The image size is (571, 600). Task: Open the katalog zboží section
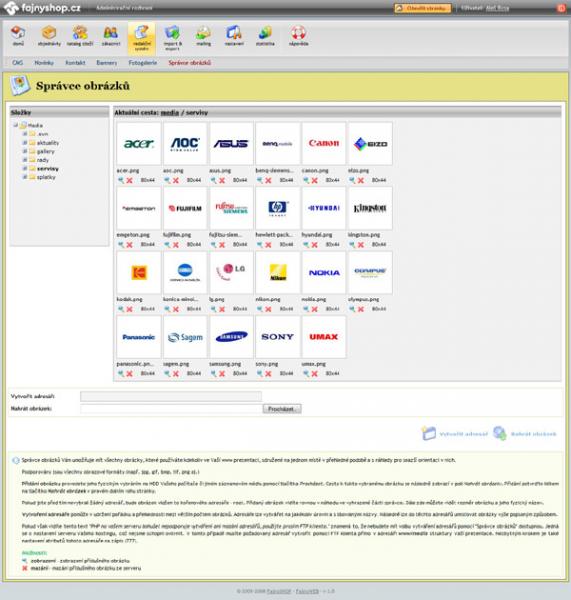(80, 36)
